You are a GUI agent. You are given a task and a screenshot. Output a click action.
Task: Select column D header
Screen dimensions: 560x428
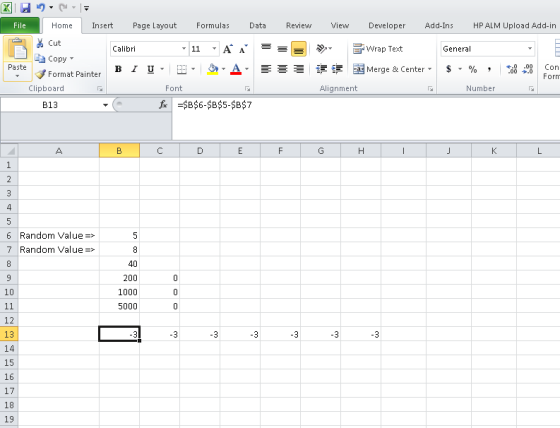coord(200,151)
